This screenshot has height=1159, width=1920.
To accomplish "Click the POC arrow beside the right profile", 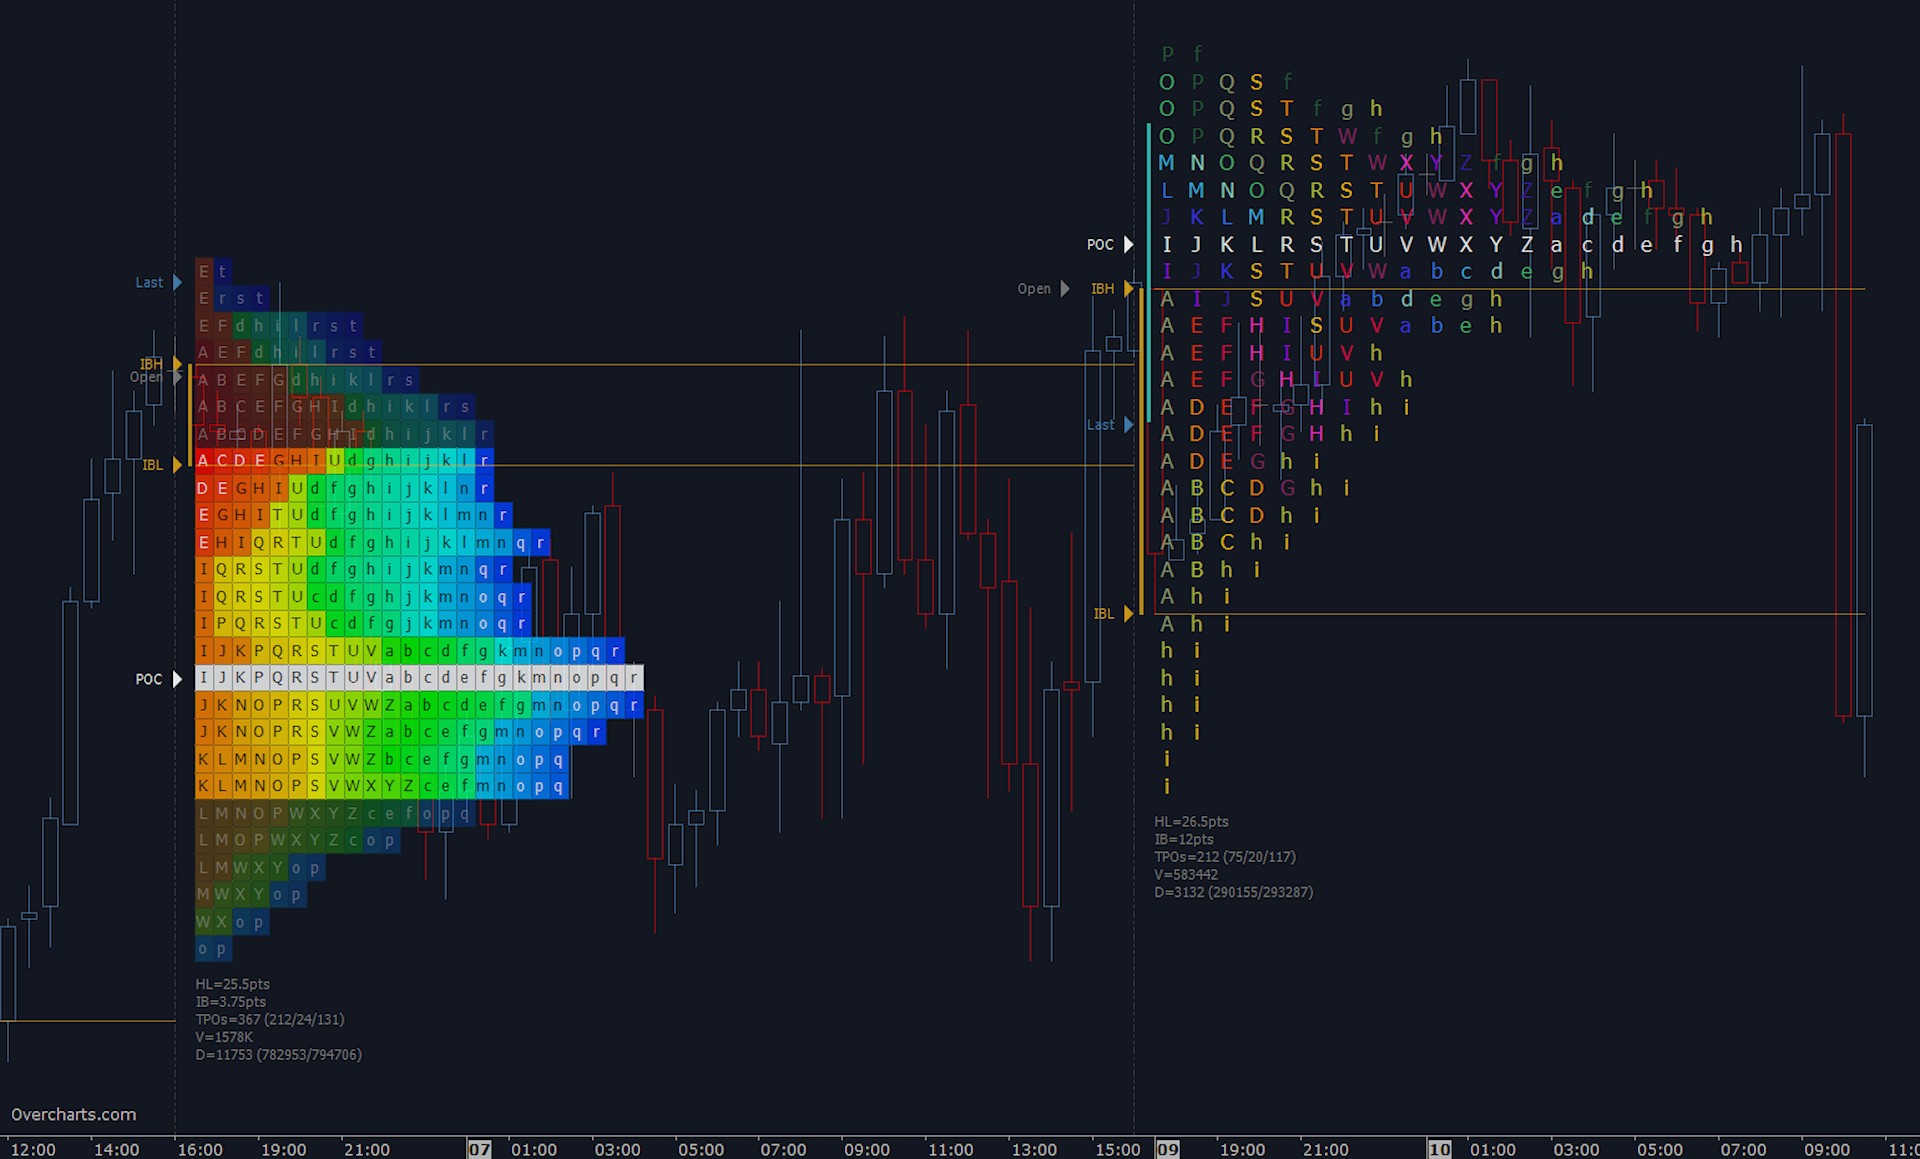I will pyautogui.click(x=1128, y=244).
